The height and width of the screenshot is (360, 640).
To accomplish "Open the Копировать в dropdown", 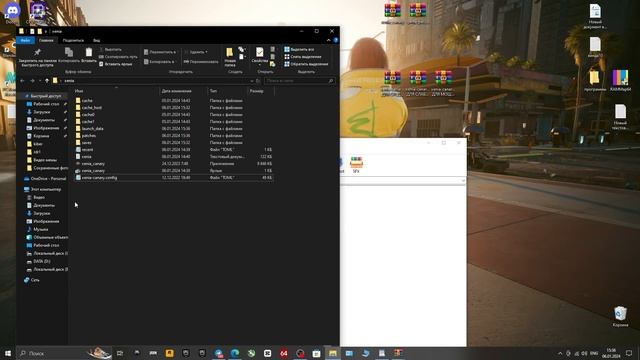I will pyautogui.click(x=159, y=62).
